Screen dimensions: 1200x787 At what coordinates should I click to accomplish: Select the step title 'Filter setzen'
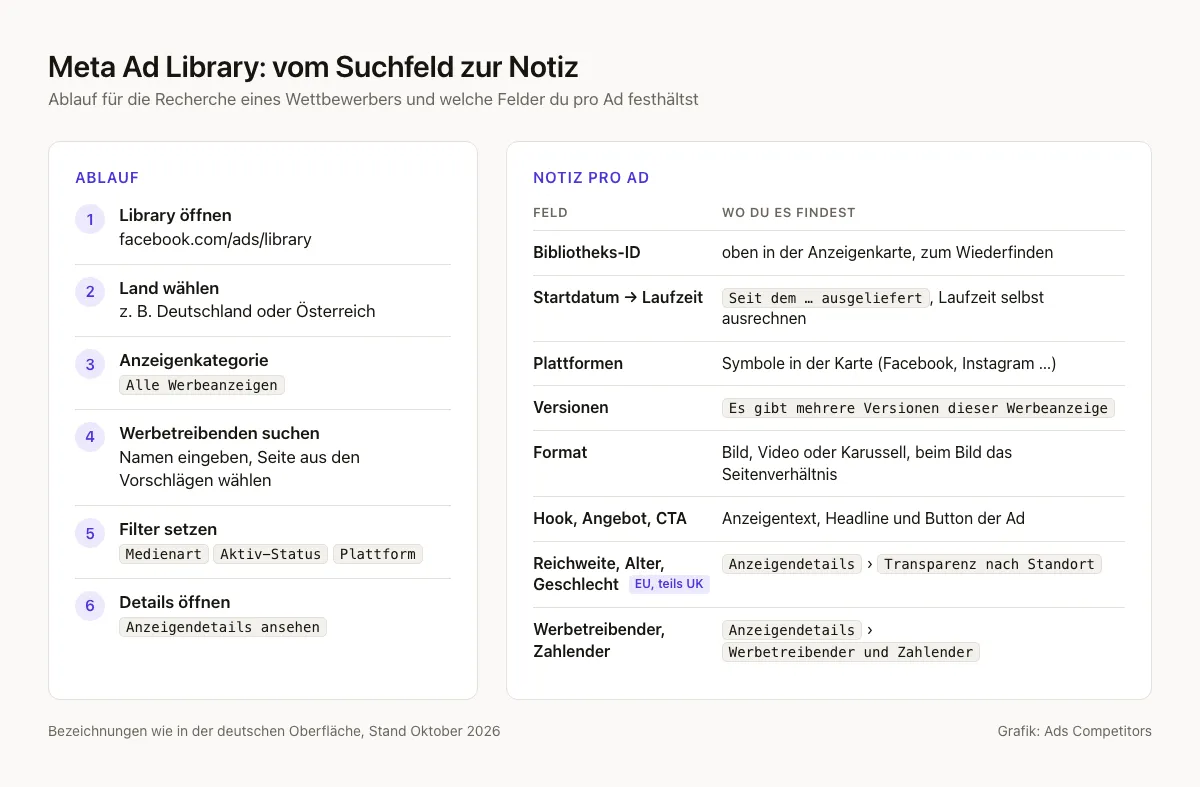168,529
